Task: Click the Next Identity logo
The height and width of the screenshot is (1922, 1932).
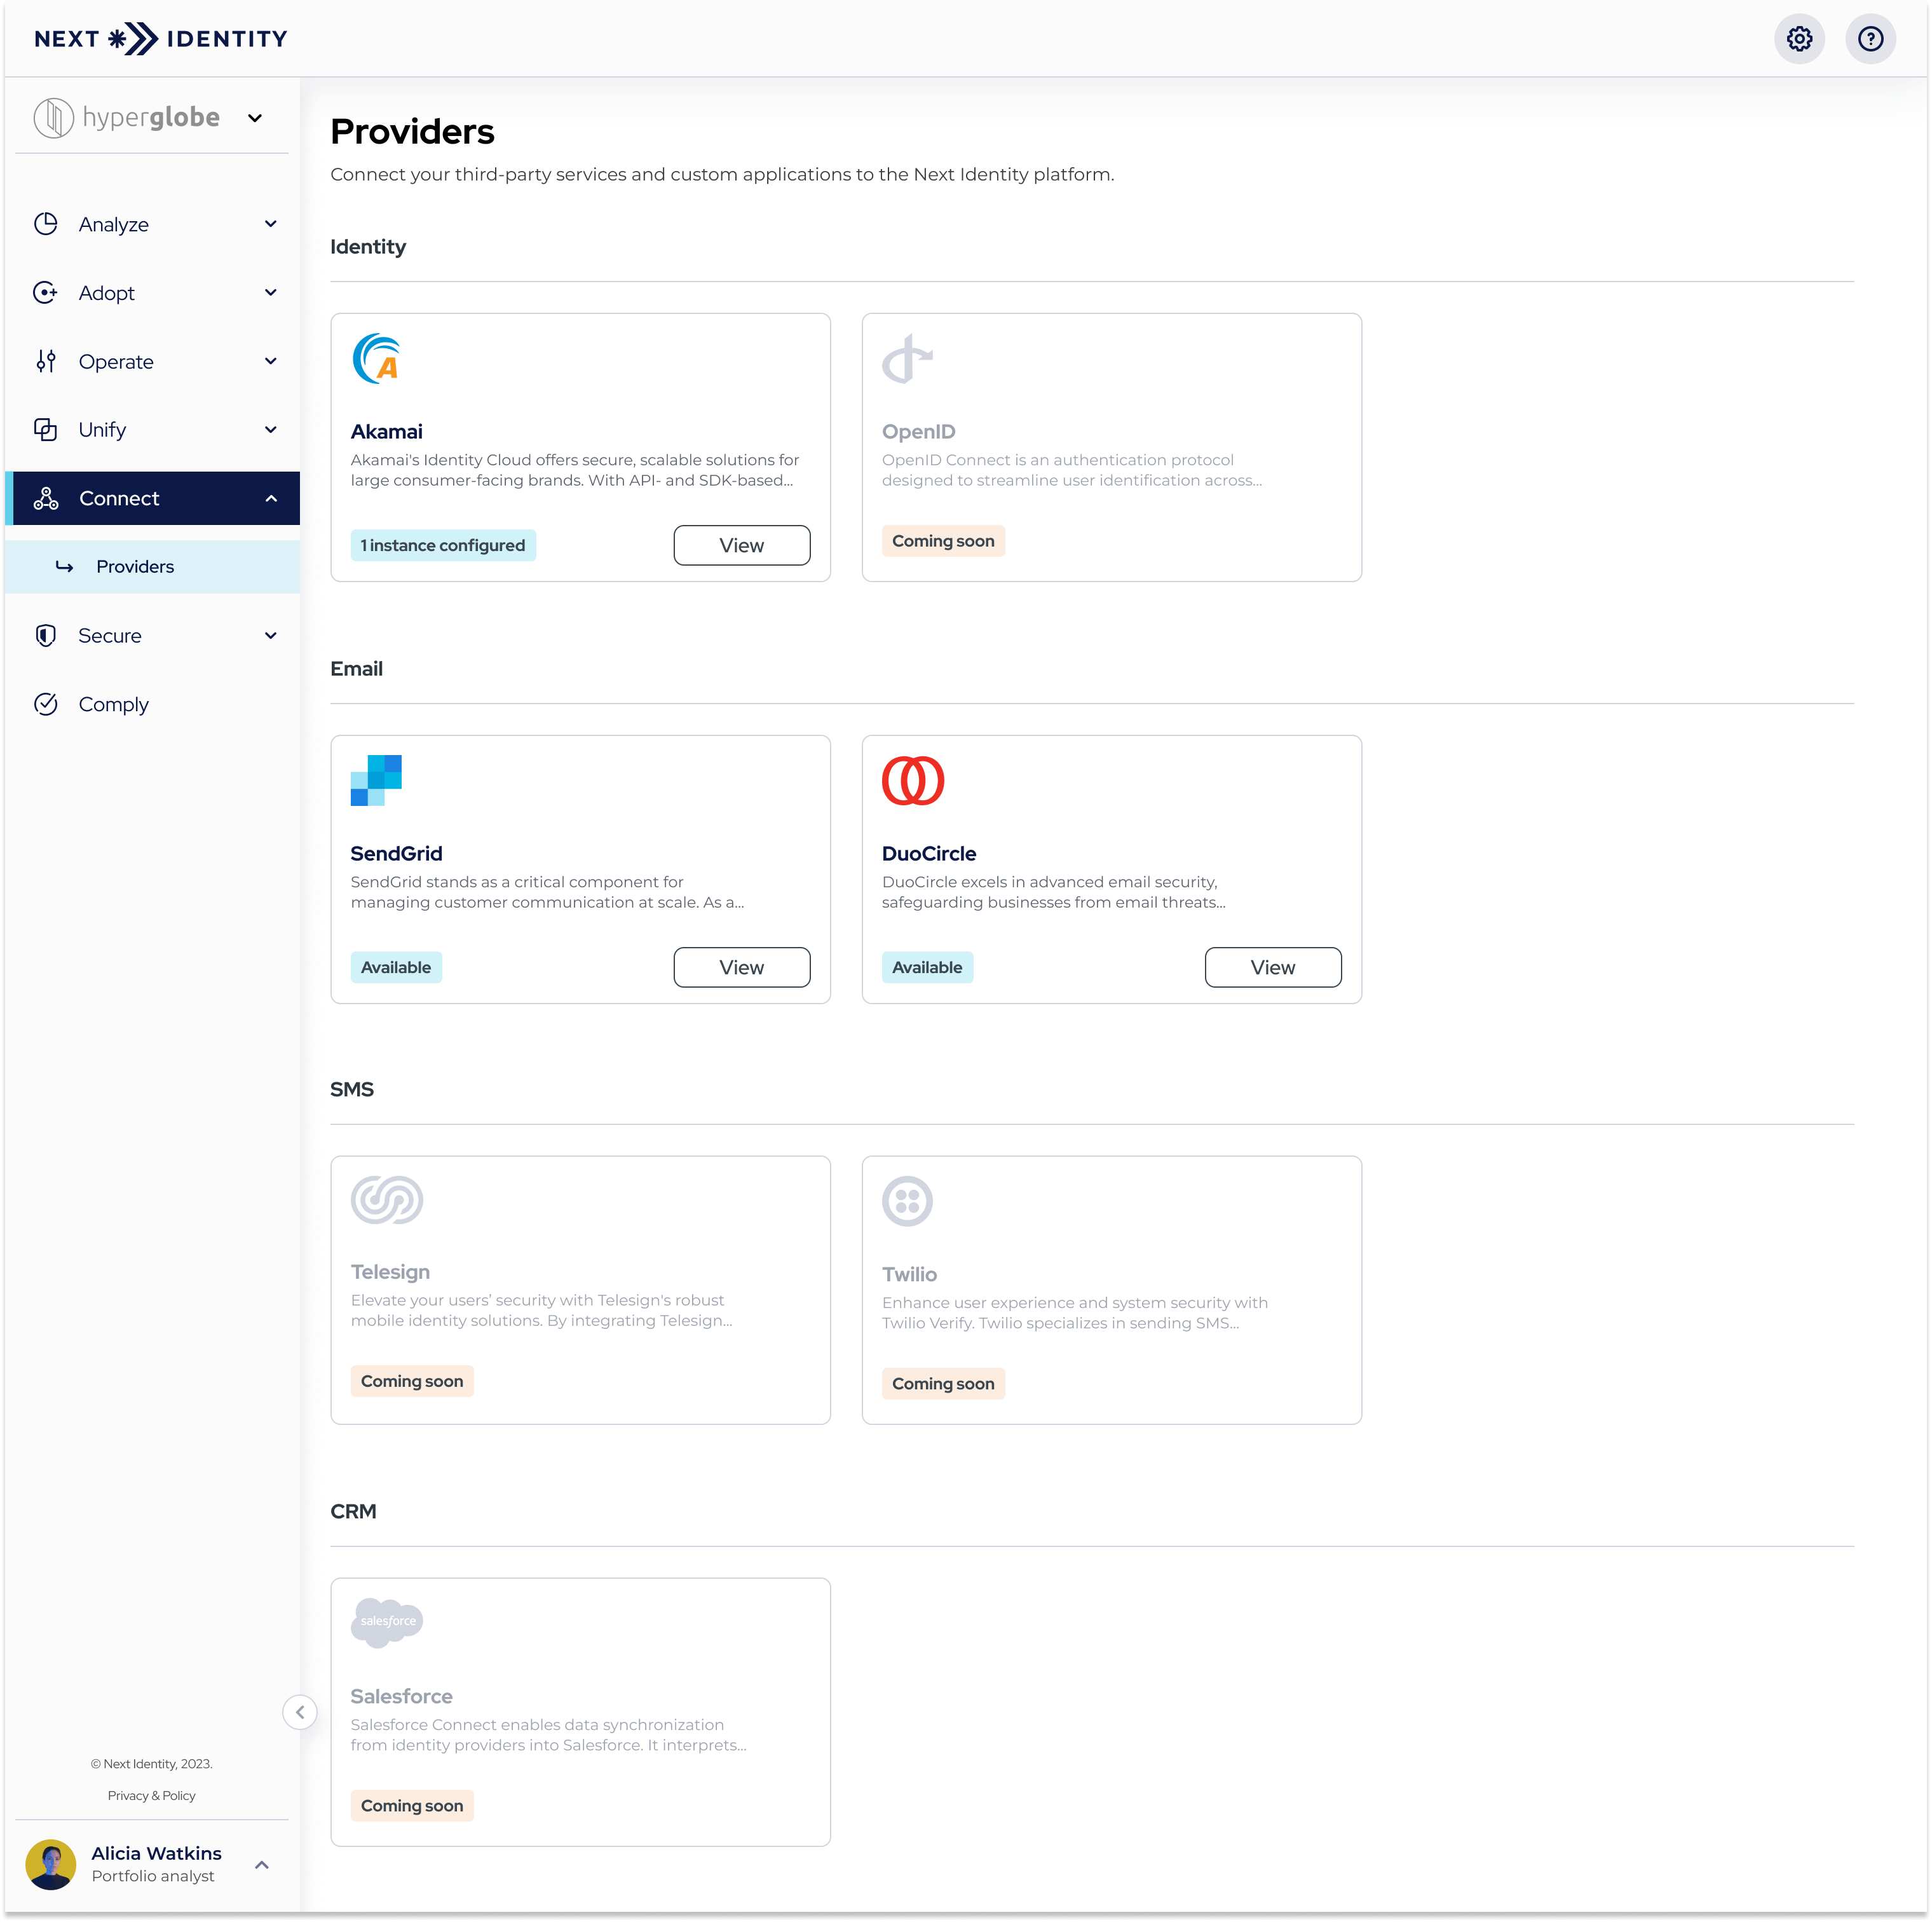Action: [x=160, y=39]
